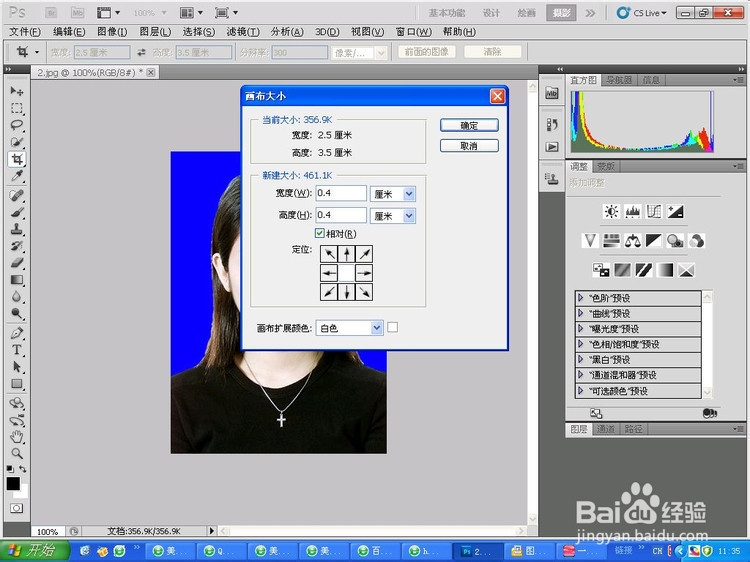Screen dimensions: 750x562
Task: Select the Pen tool
Action: tap(17, 333)
